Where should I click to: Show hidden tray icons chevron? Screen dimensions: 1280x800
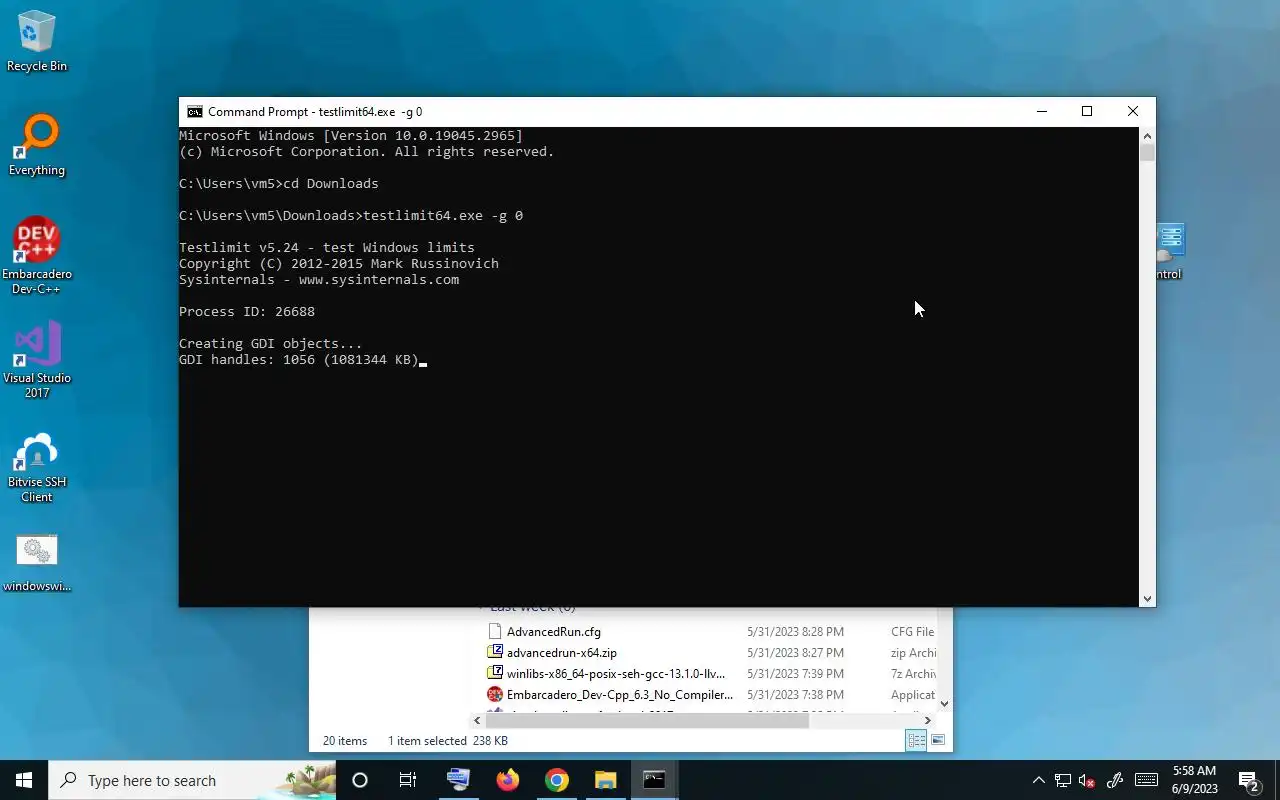pos(1038,781)
